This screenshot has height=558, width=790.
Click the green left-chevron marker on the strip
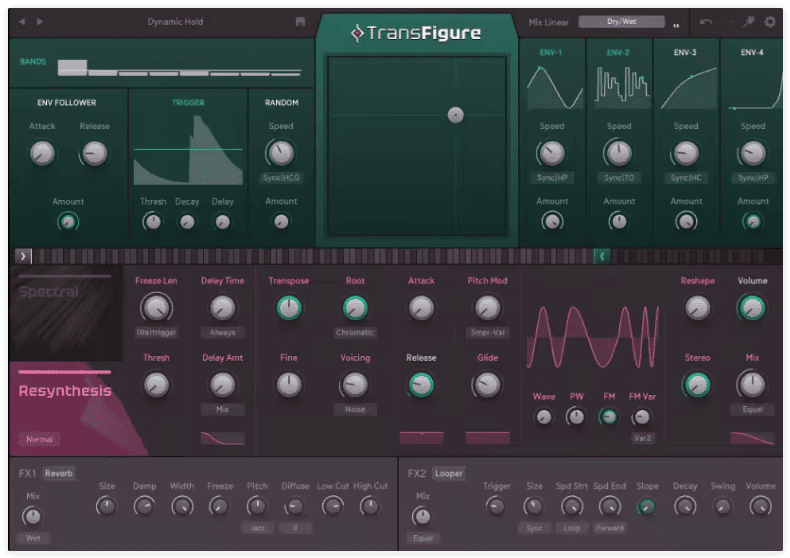pos(602,256)
